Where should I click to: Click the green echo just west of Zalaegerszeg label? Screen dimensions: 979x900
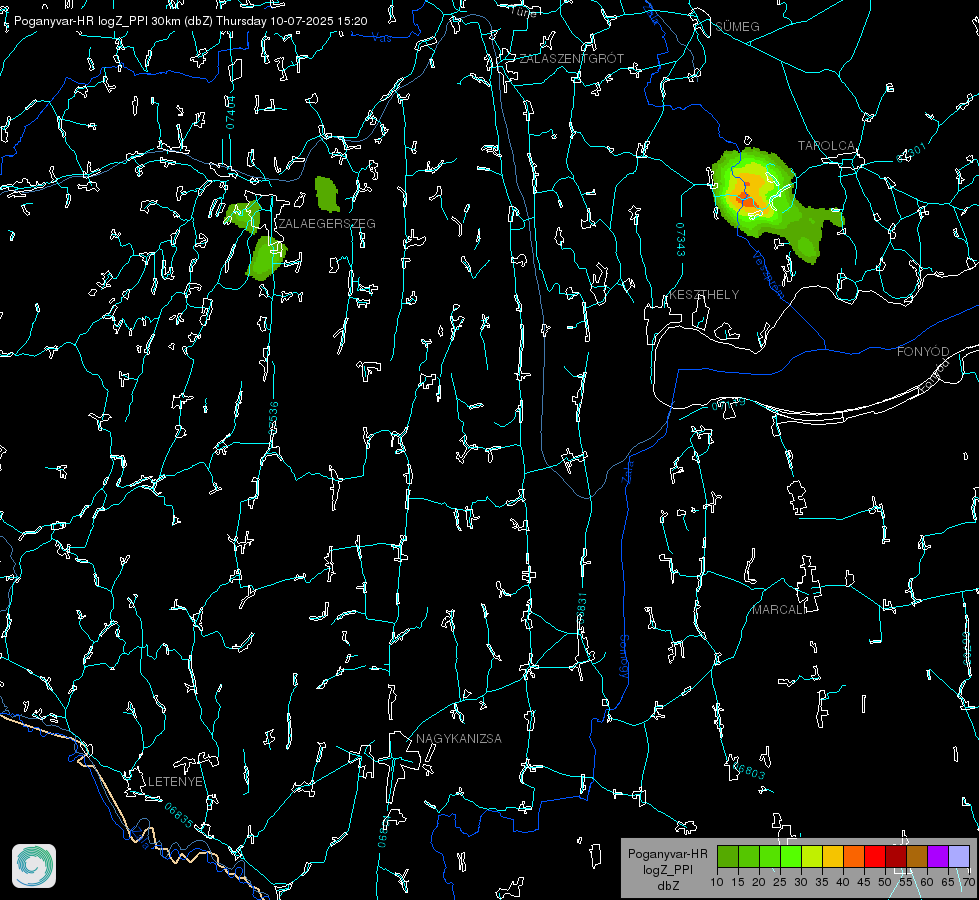tap(244, 215)
